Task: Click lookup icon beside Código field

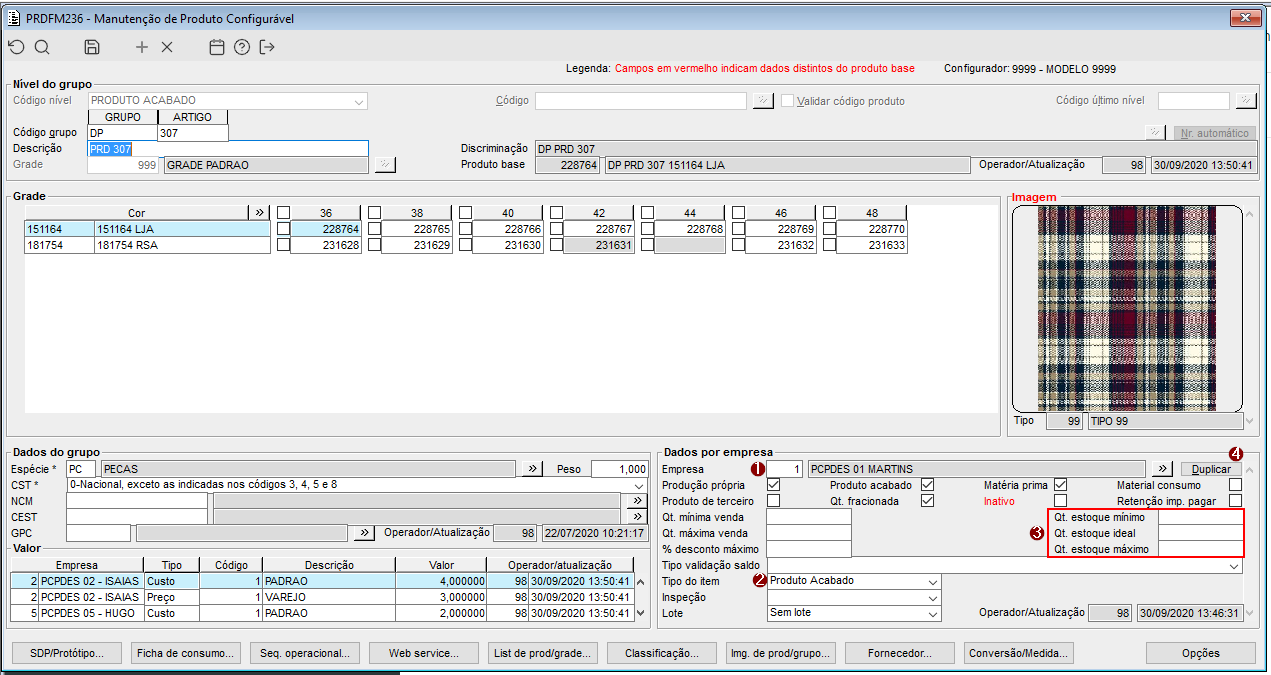Action: pyautogui.click(x=763, y=101)
